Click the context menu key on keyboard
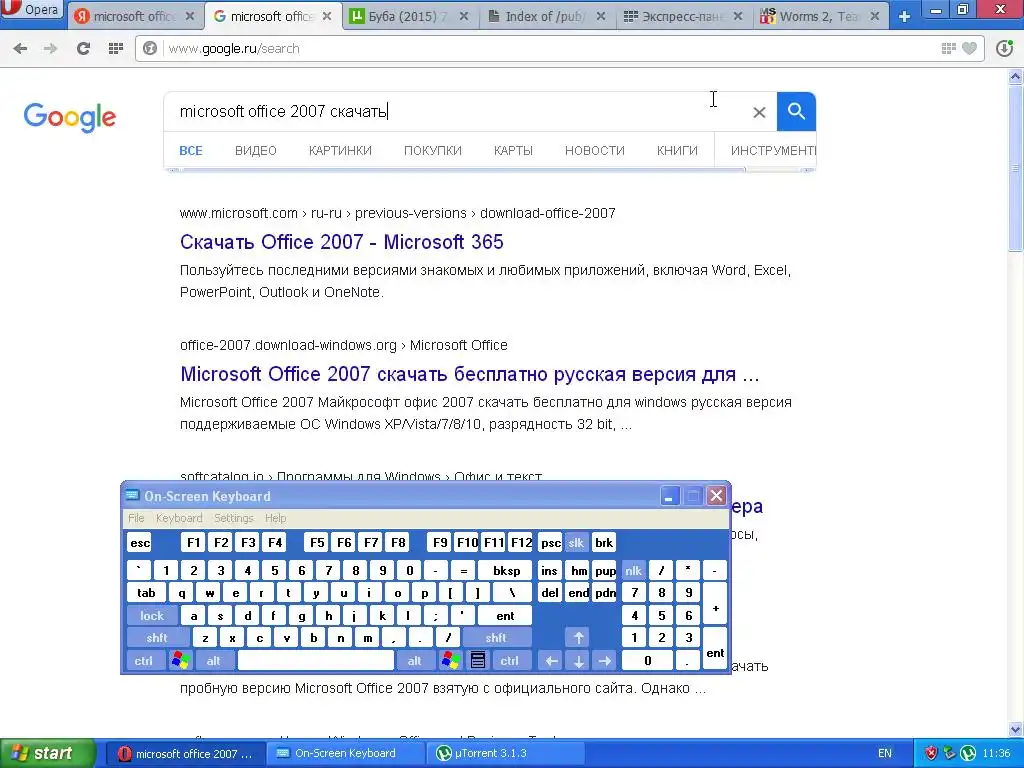The image size is (1024, 768). (478, 661)
